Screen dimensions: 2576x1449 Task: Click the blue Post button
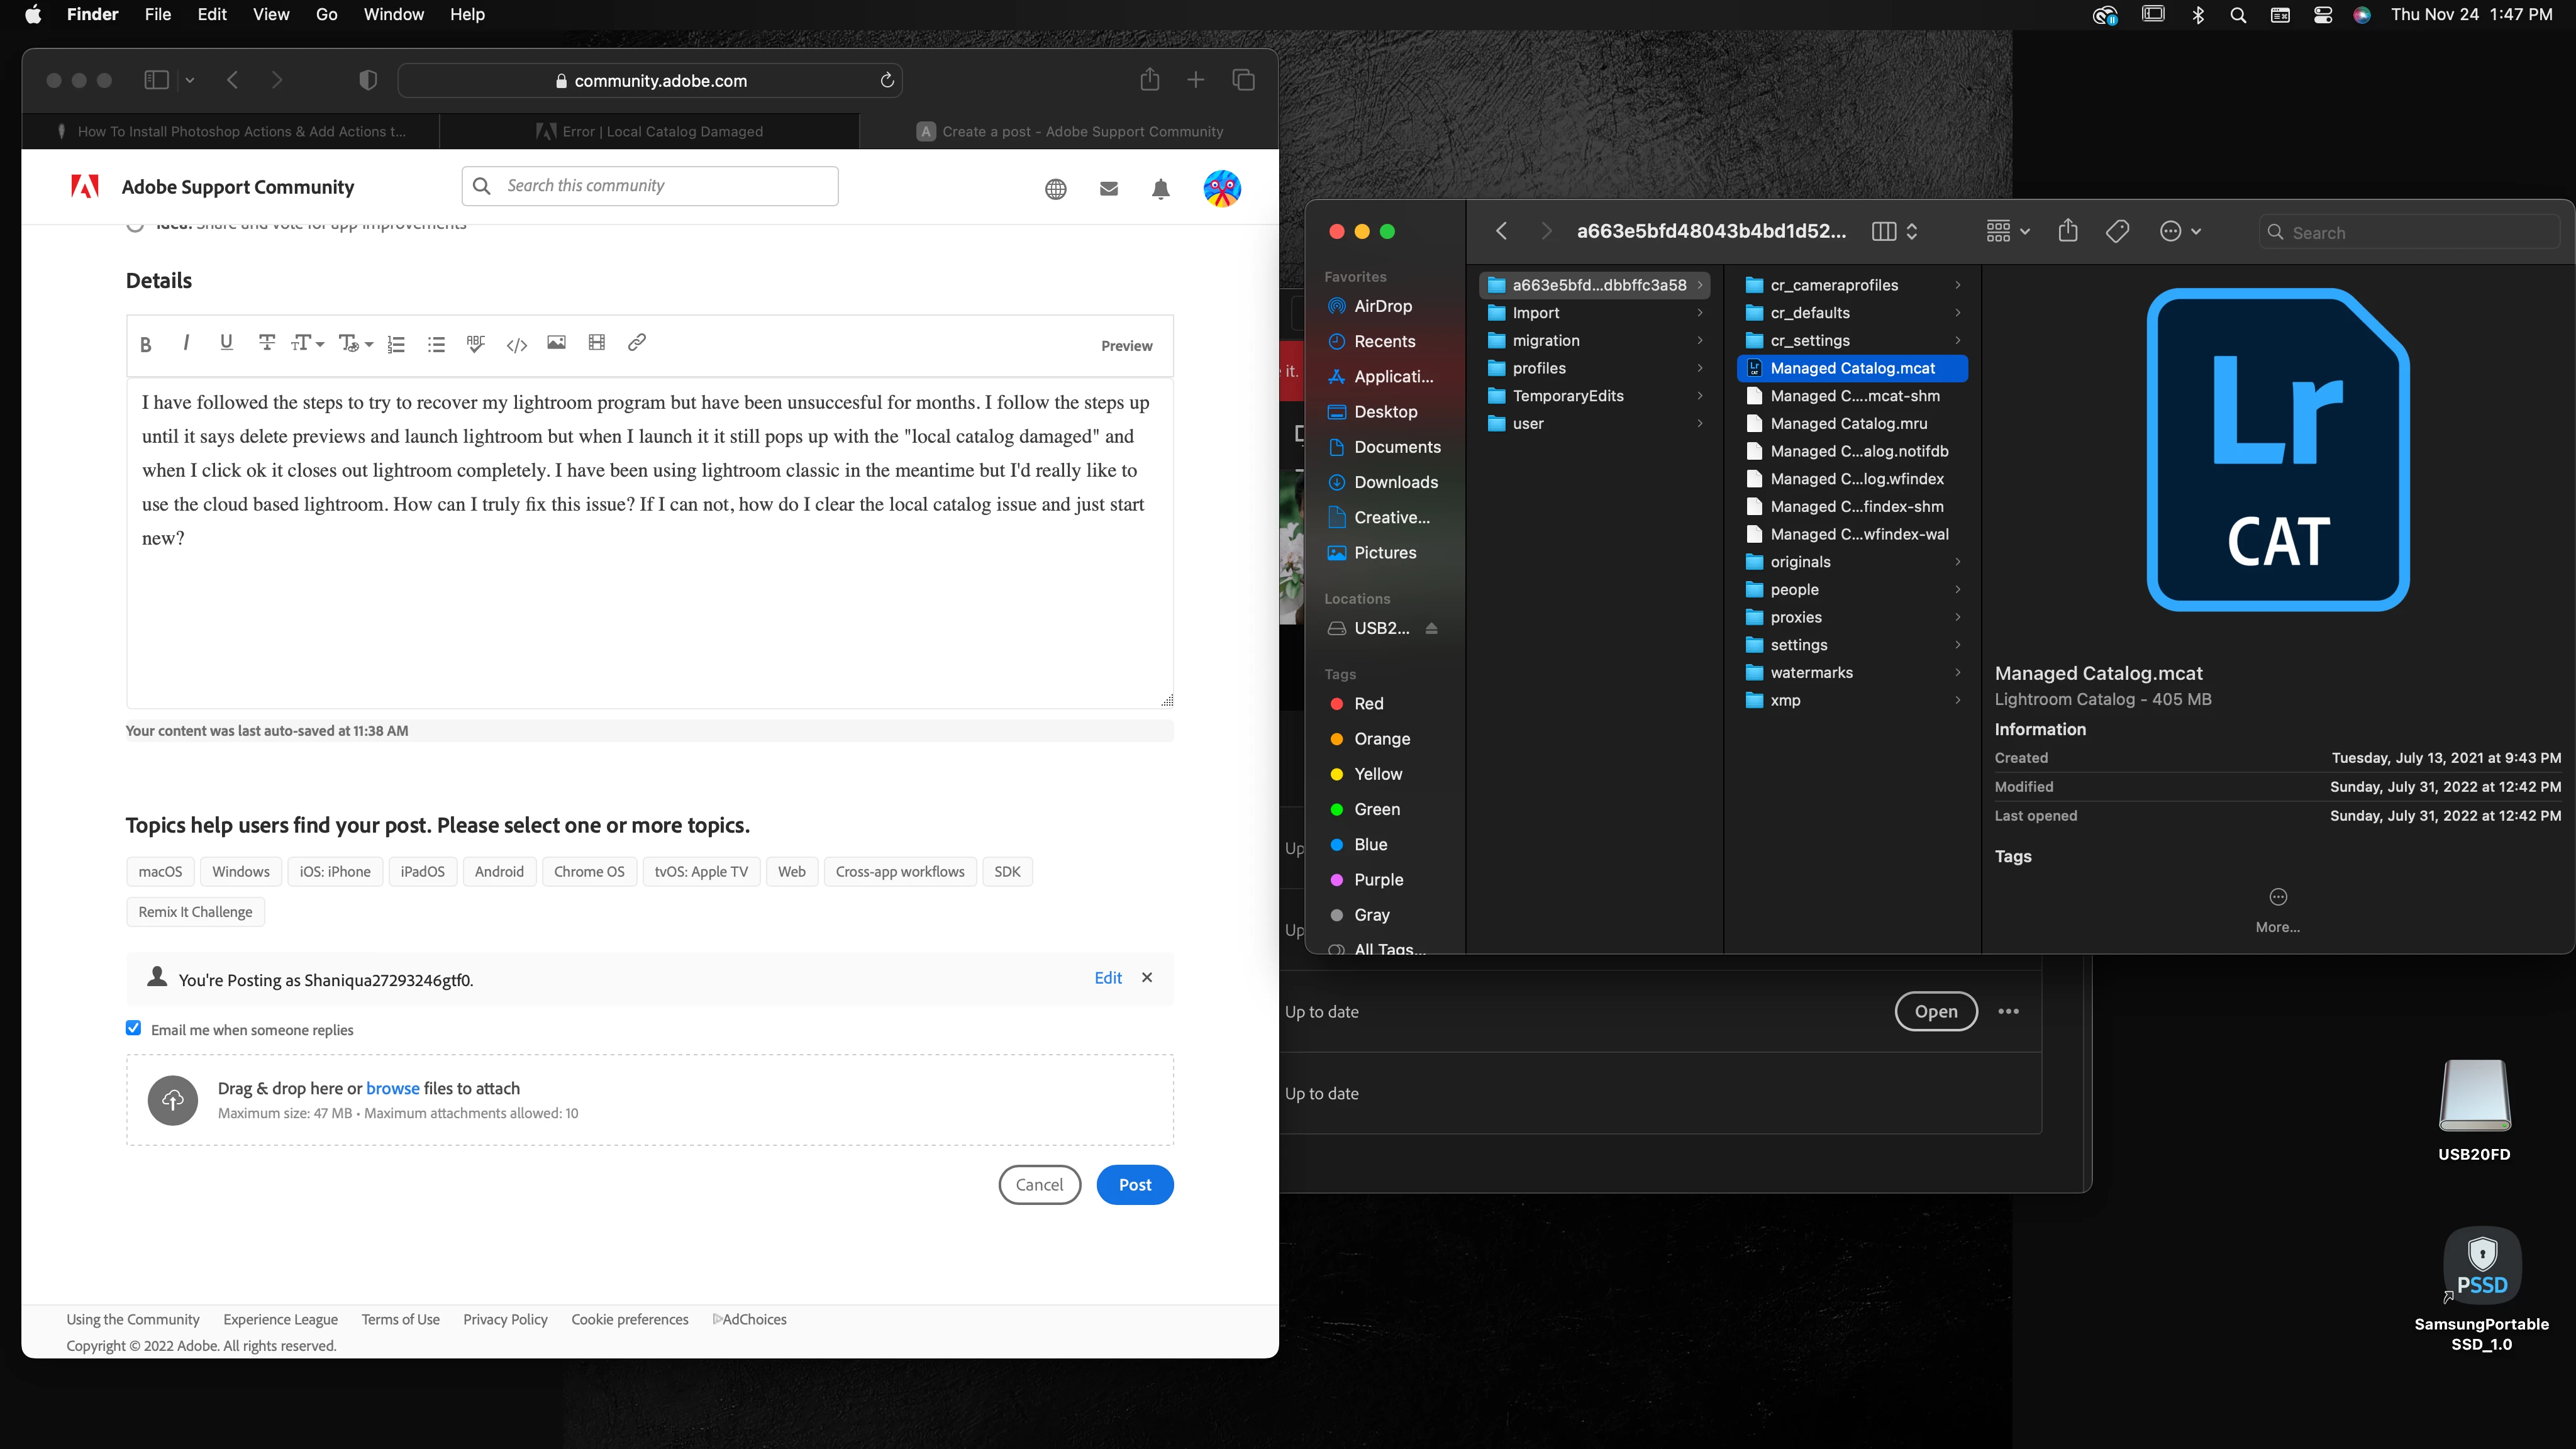coord(1134,1184)
